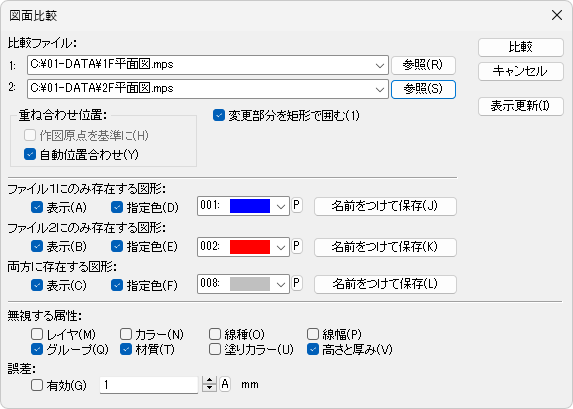Close the 図面比較 dialog
The width and height of the screenshot is (573, 409).
(557, 15)
